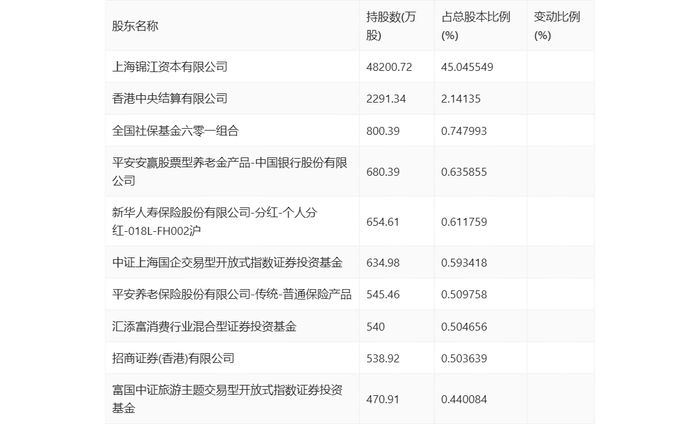The height and width of the screenshot is (424, 700).
Task: Click the ratio 0.611759
Action: coord(464,222)
